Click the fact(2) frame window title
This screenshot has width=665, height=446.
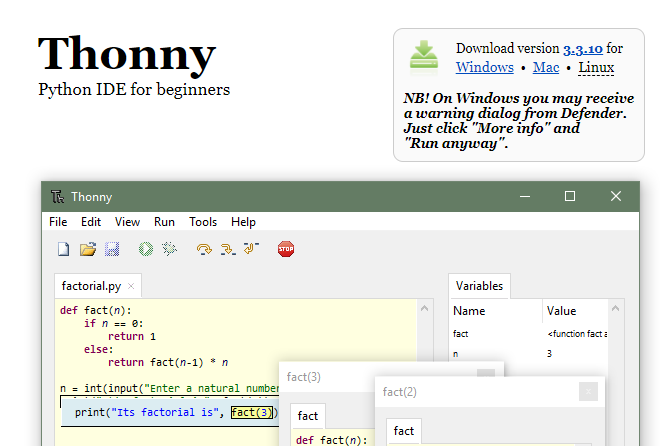(400, 392)
